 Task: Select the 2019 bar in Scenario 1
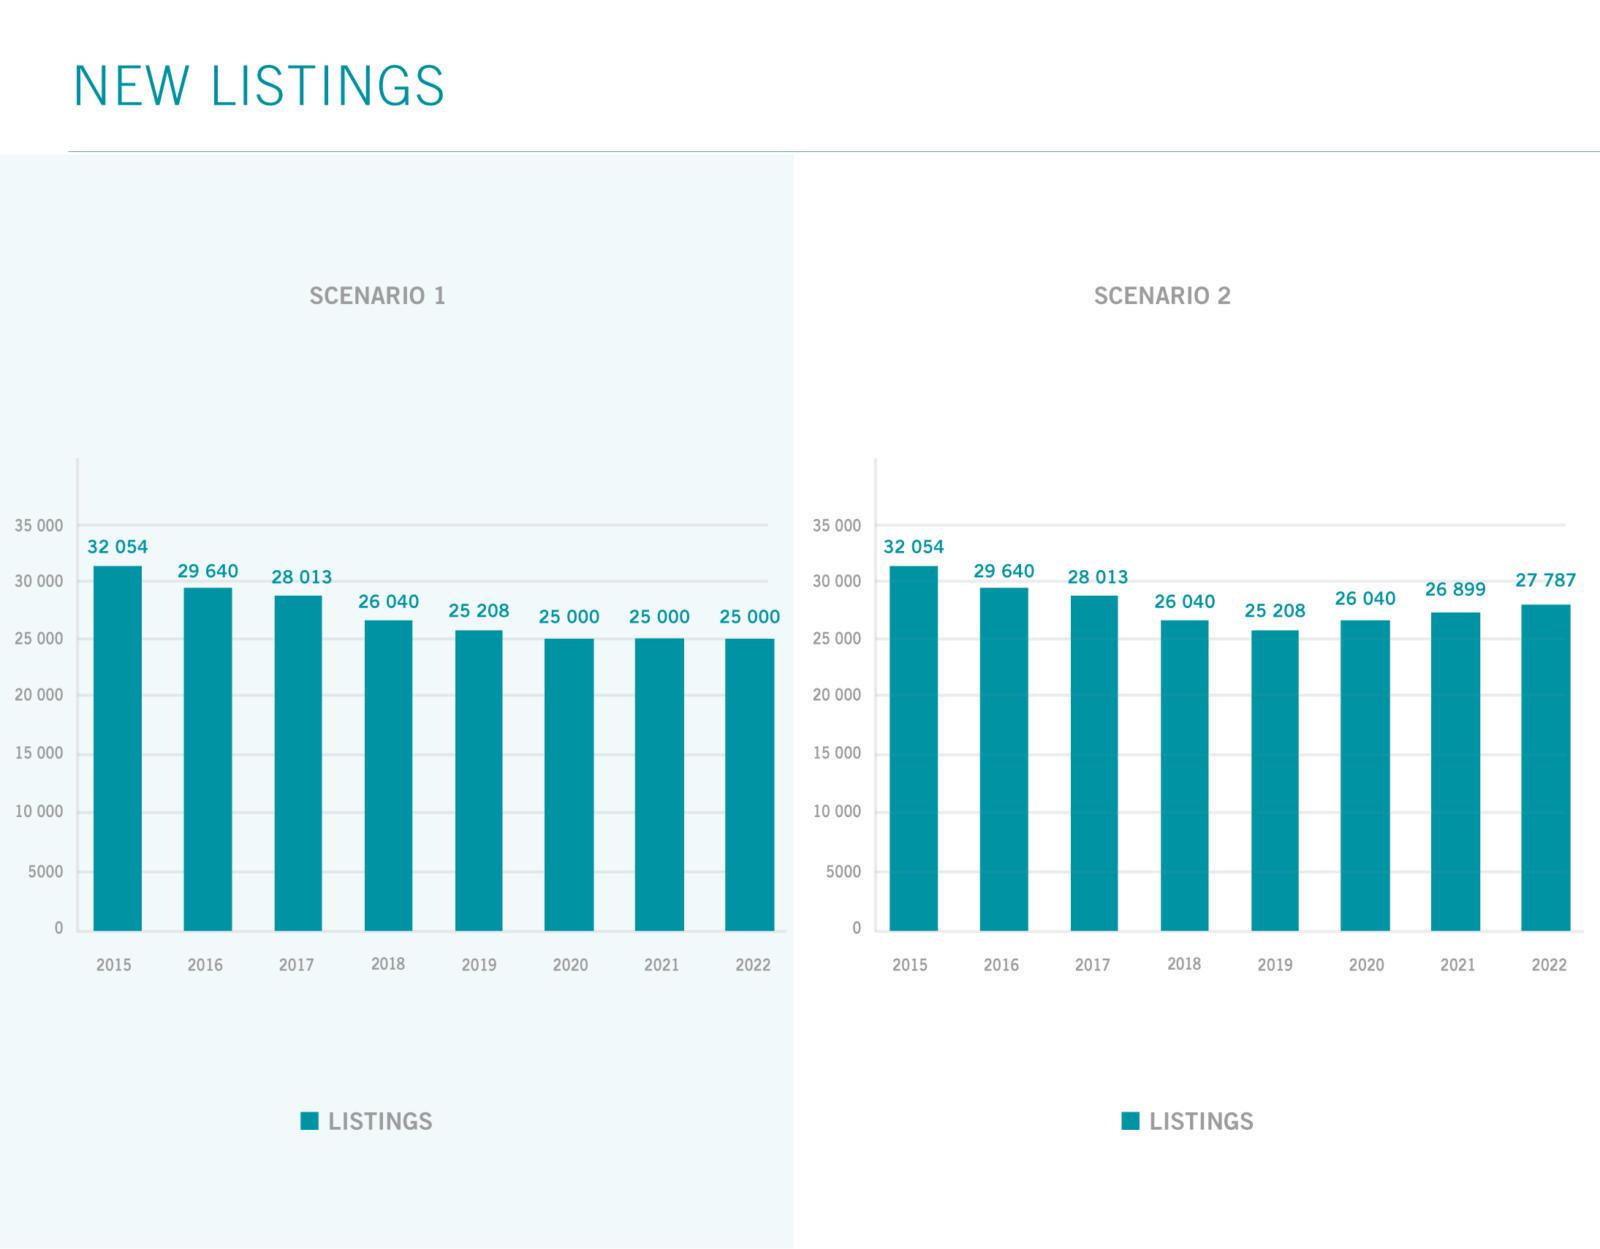click(x=479, y=780)
